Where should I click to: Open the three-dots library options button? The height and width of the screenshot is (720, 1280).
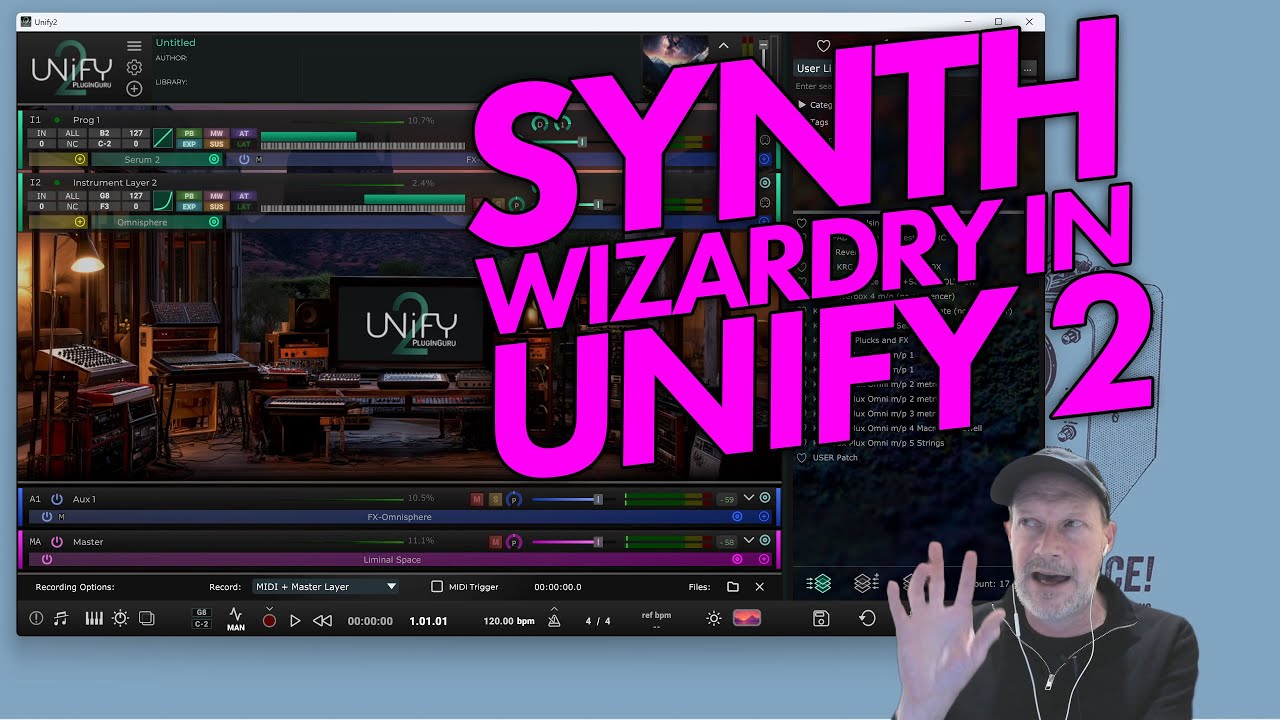(x=1027, y=69)
